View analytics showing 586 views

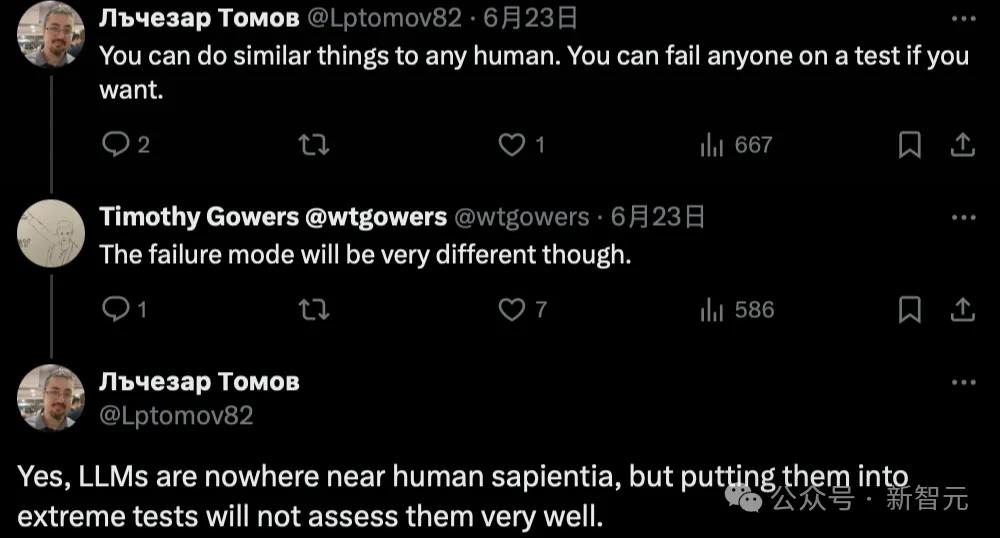point(711,310)
